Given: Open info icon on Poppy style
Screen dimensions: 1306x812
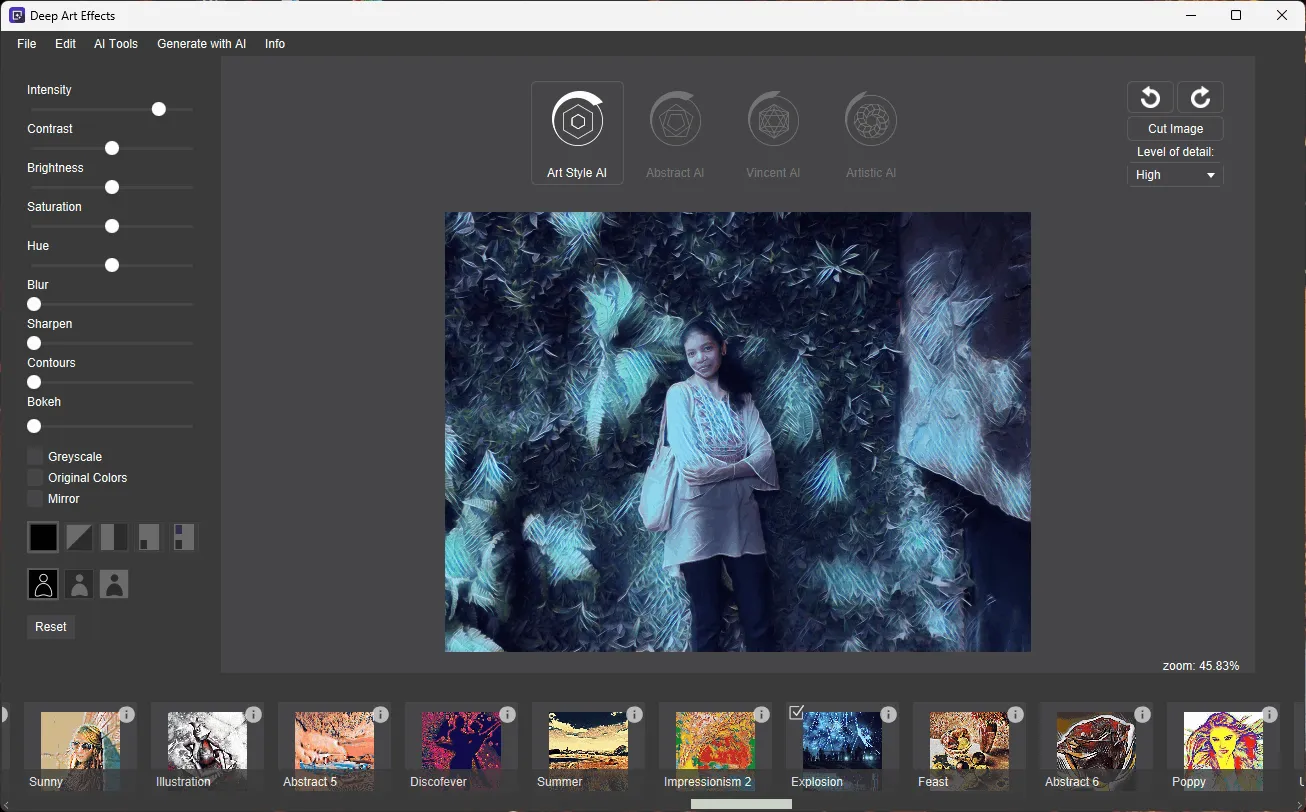Looking at the screenshot, I should click(x=1269, y=714).
